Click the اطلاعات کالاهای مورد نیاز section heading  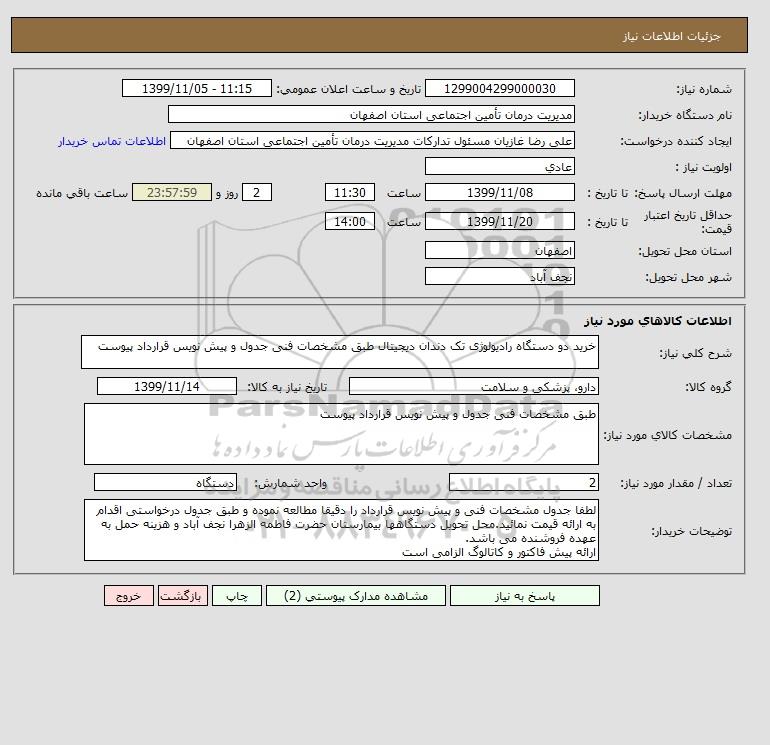coord(658,321)
